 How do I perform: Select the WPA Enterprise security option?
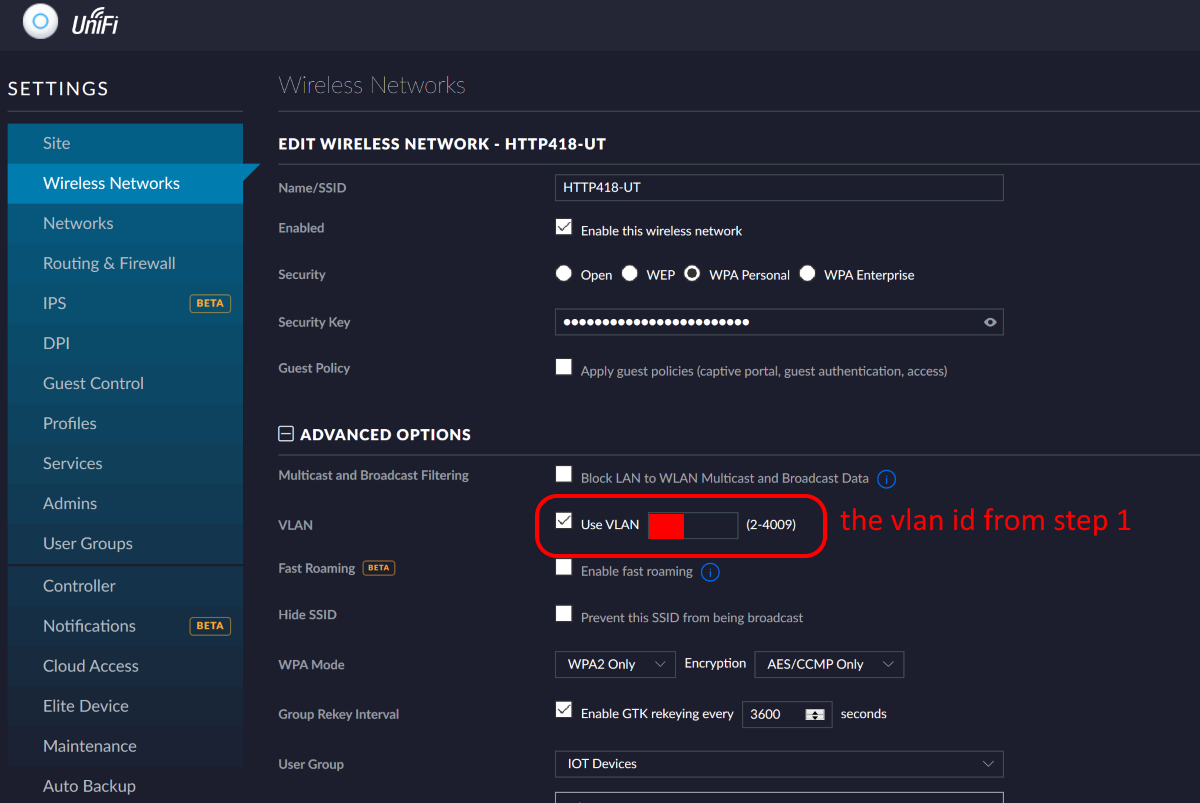[x=807, y=274]
